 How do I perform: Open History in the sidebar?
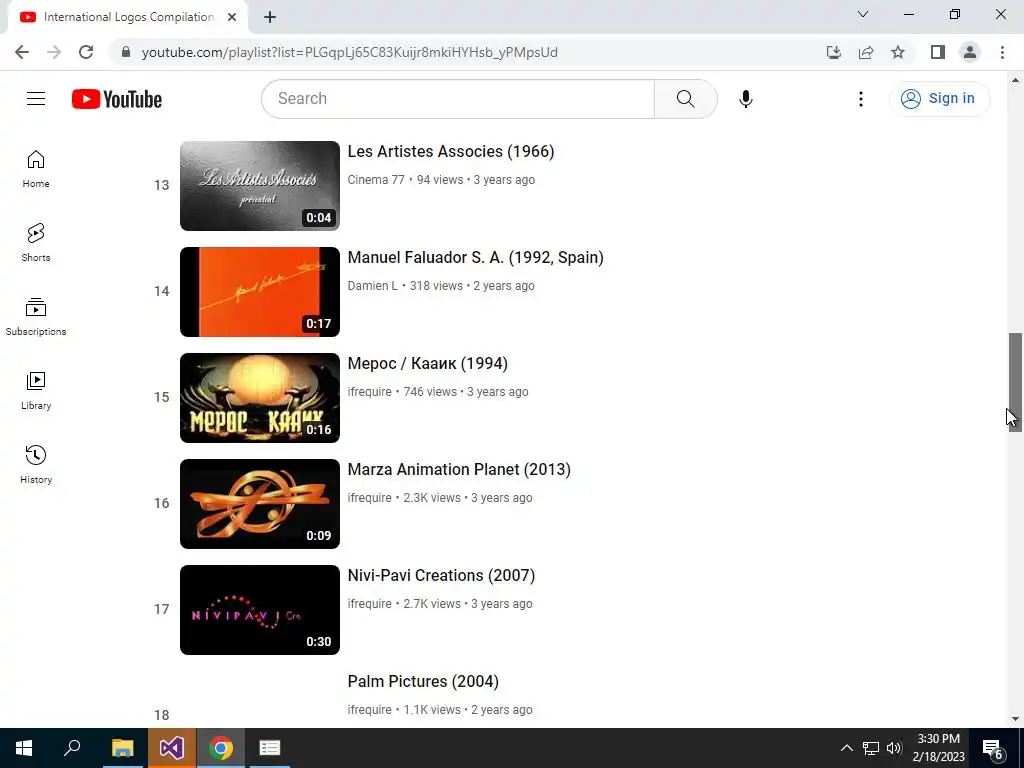[x=36, y=464]
